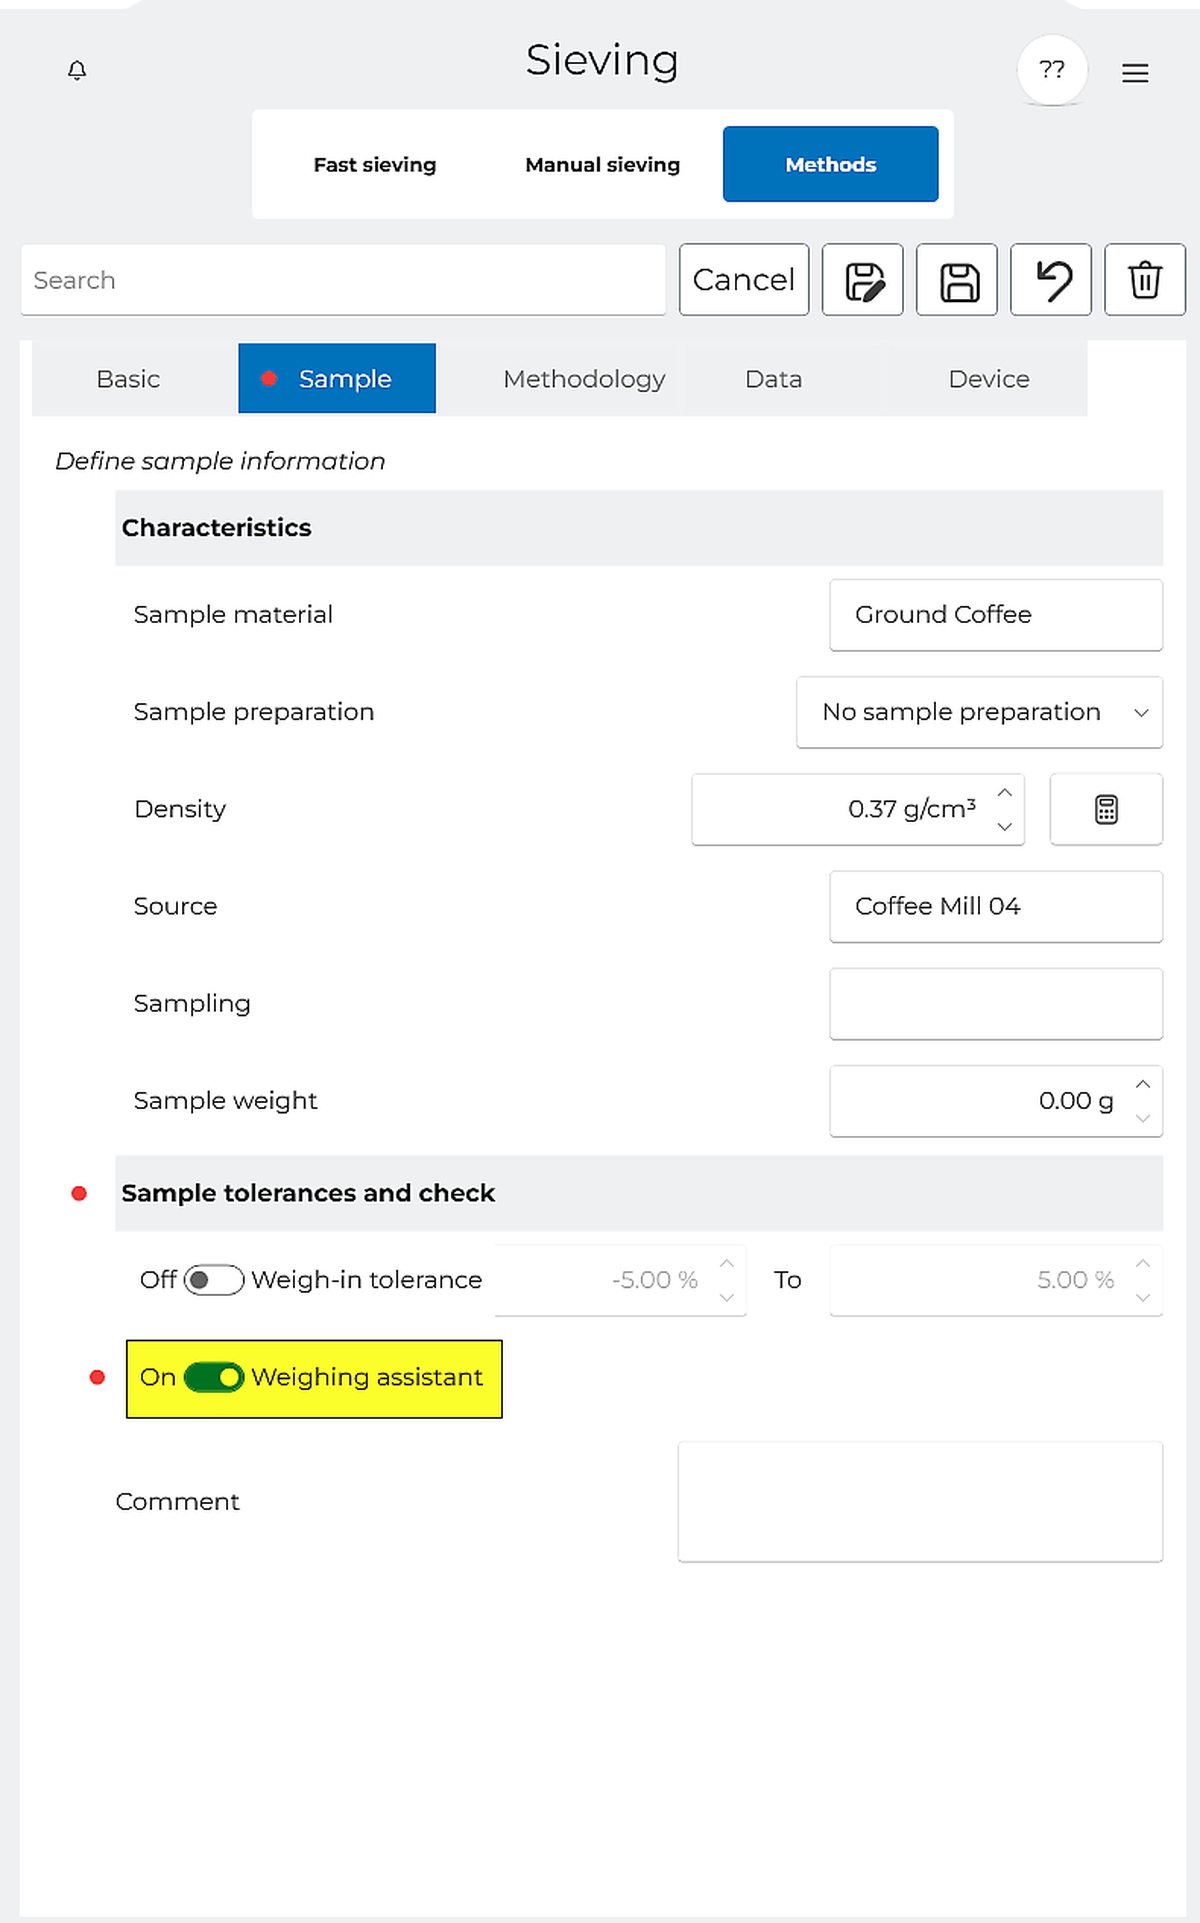Open the Device tab
Image resolution: width=1200 pixels, height=1923 pixels.
click(988, 379)
